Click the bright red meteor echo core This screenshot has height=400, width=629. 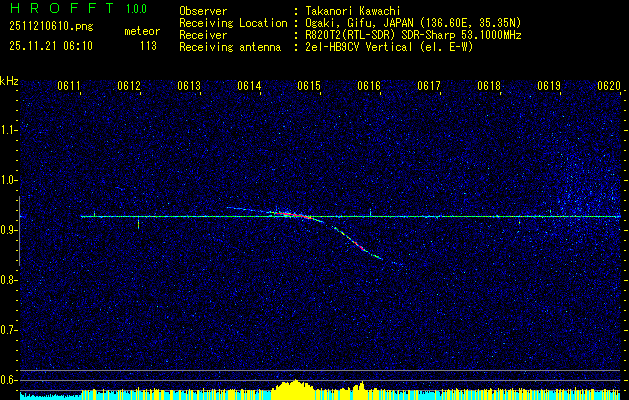pos(288,213)
